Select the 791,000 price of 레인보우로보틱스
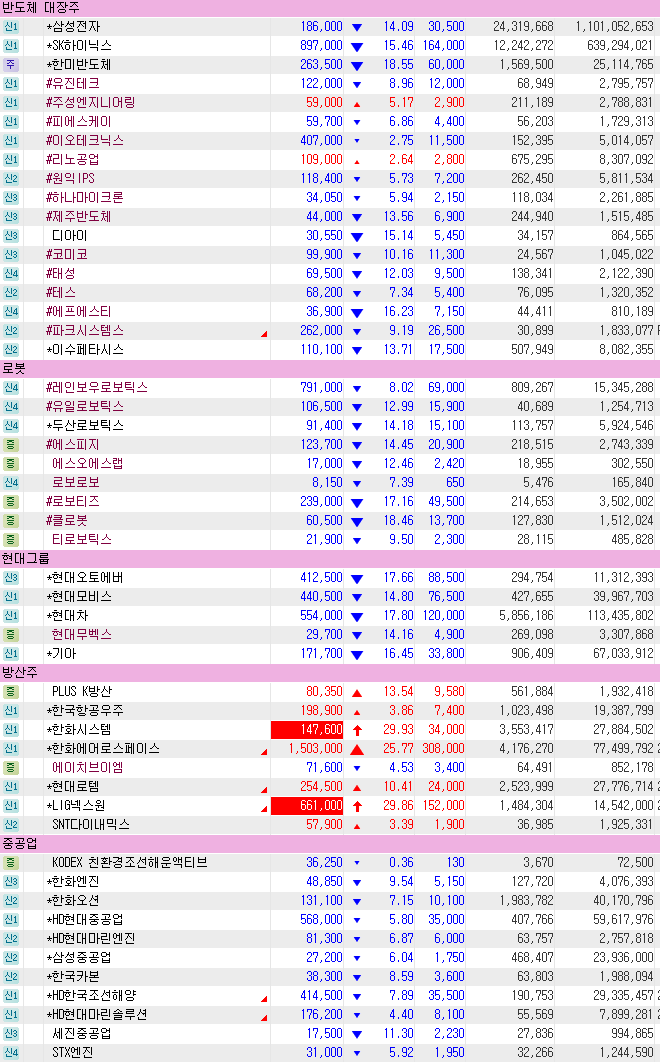This screenshot has width=660, height=1062. tap(321, 387)
